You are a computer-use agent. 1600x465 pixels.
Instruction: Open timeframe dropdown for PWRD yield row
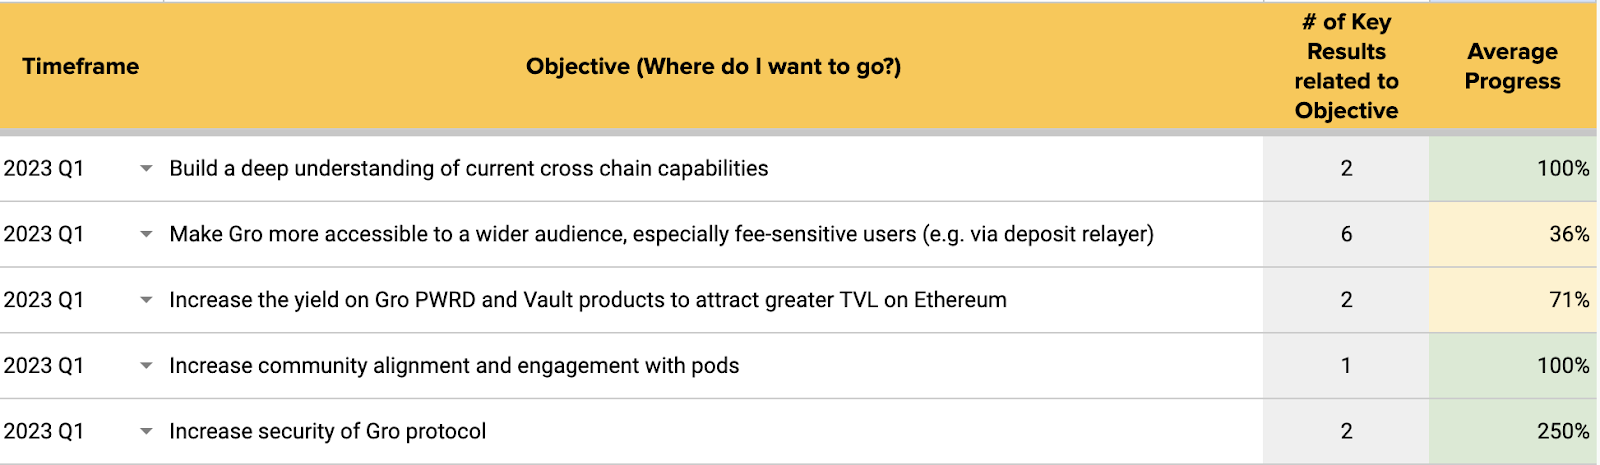146,300
